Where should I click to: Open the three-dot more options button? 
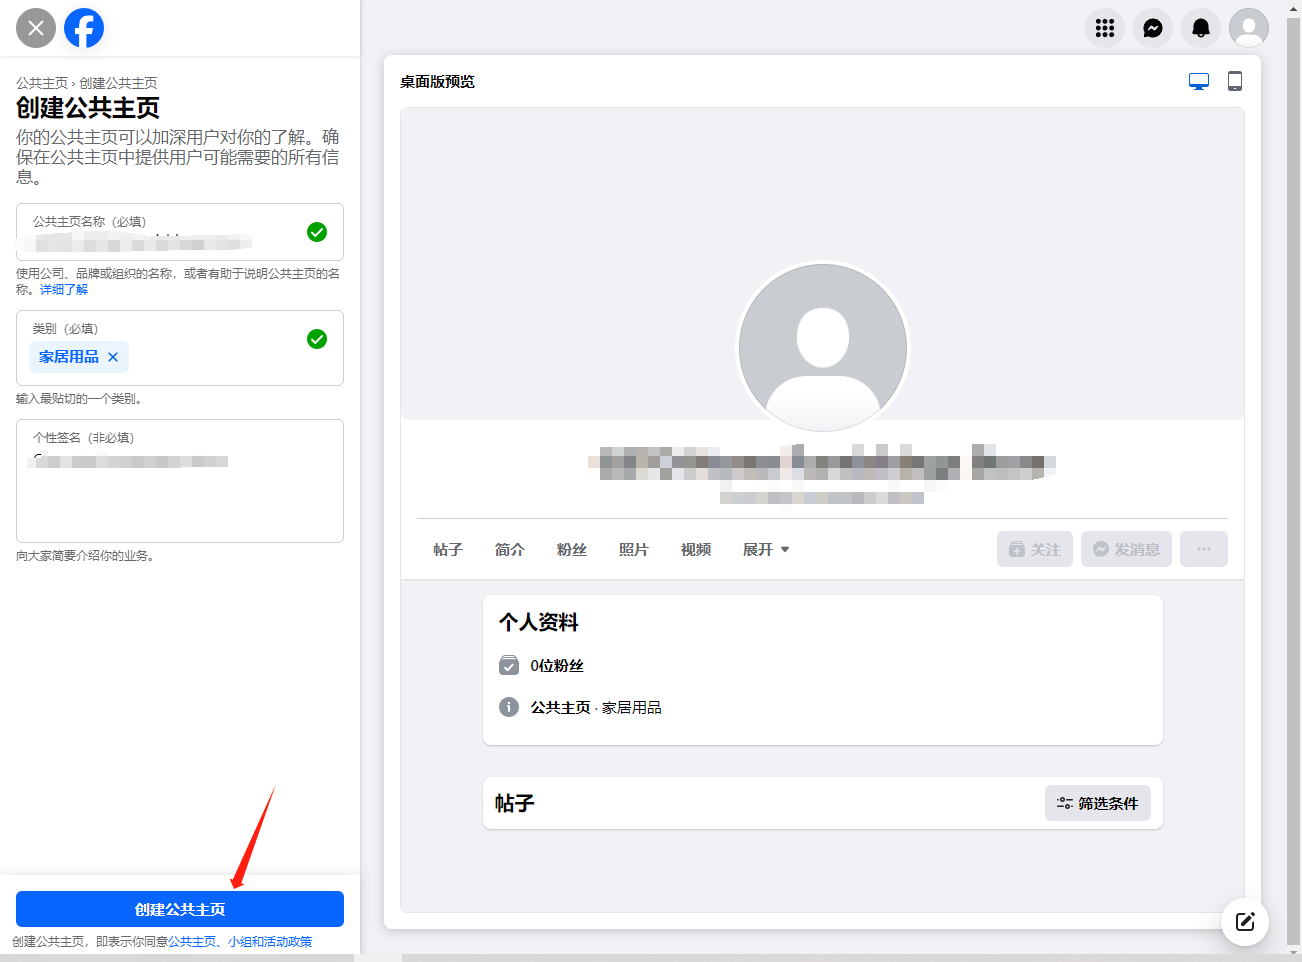(1203, 549)
